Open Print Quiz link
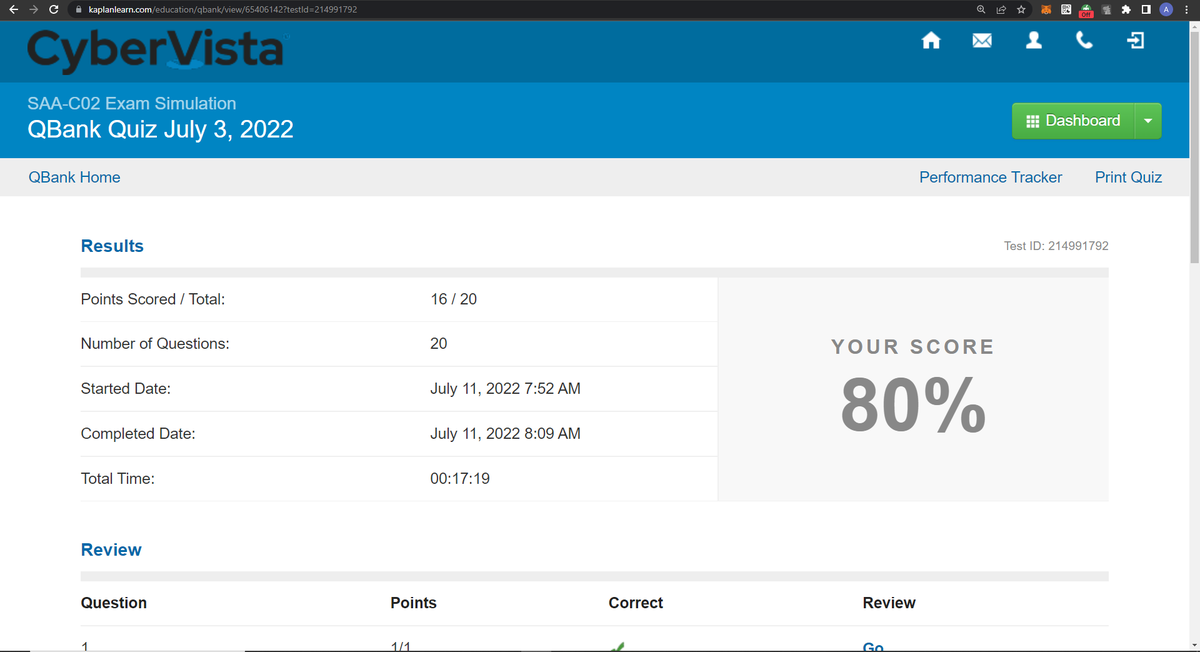The width and height of the screenshot is (1200, 652). click(x=1128, y=177)
